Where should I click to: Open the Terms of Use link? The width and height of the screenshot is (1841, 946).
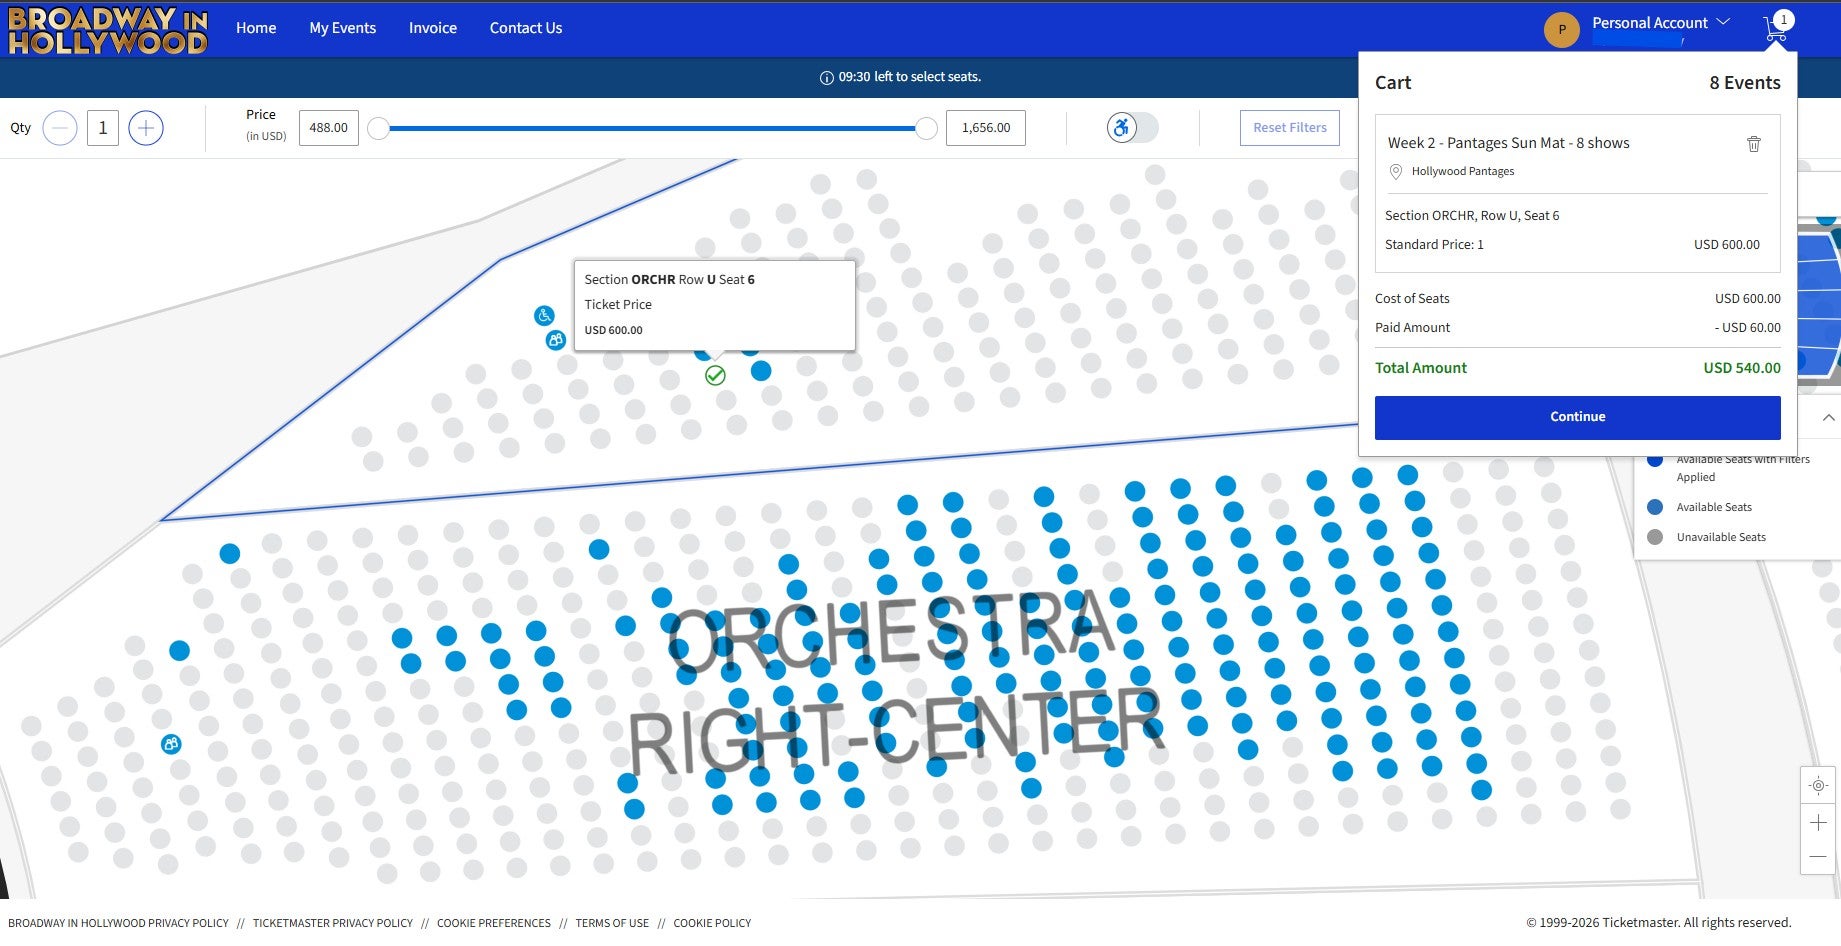point(612,923)
